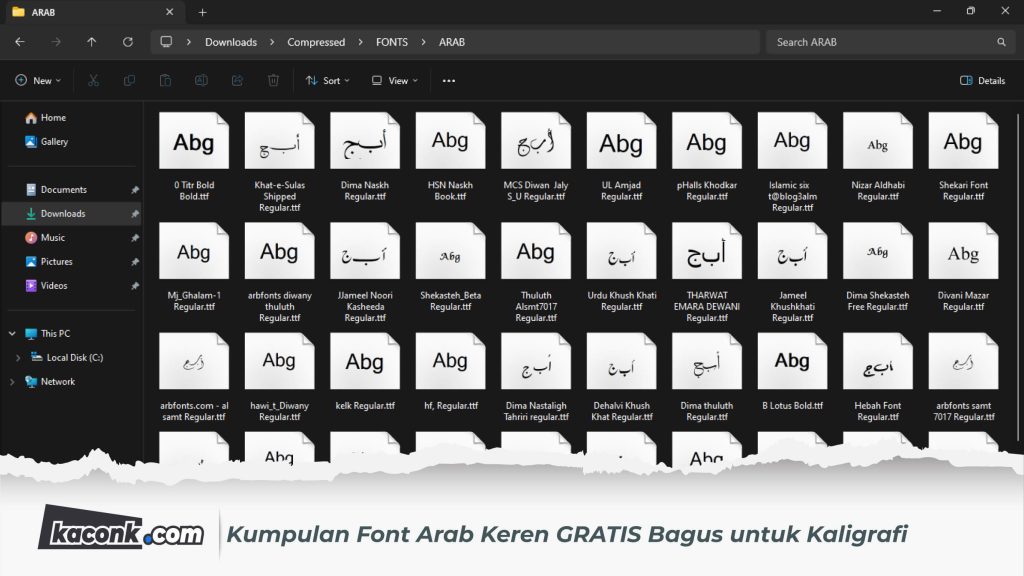Unpin Music from Quick access
Screen dimensions: 1024x576
click(135, 238)
